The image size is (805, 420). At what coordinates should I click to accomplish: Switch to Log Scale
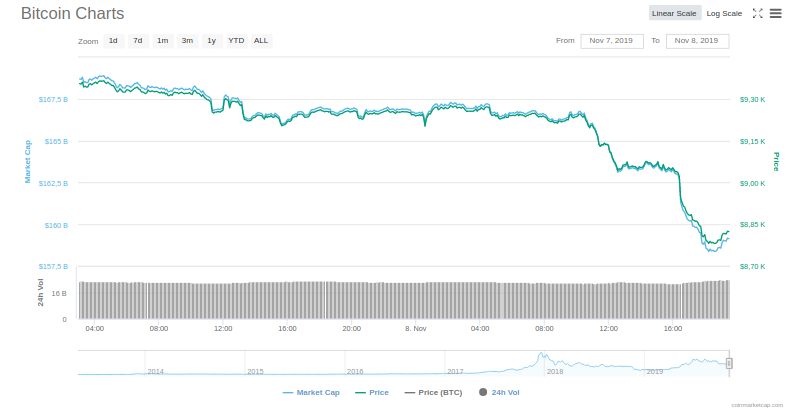724,13
